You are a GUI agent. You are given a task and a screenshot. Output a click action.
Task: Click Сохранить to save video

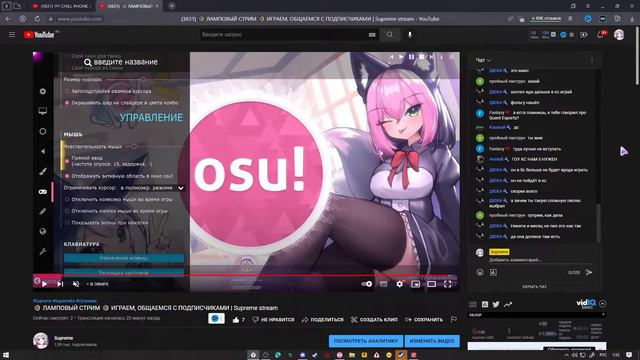[x=424, y=320]
